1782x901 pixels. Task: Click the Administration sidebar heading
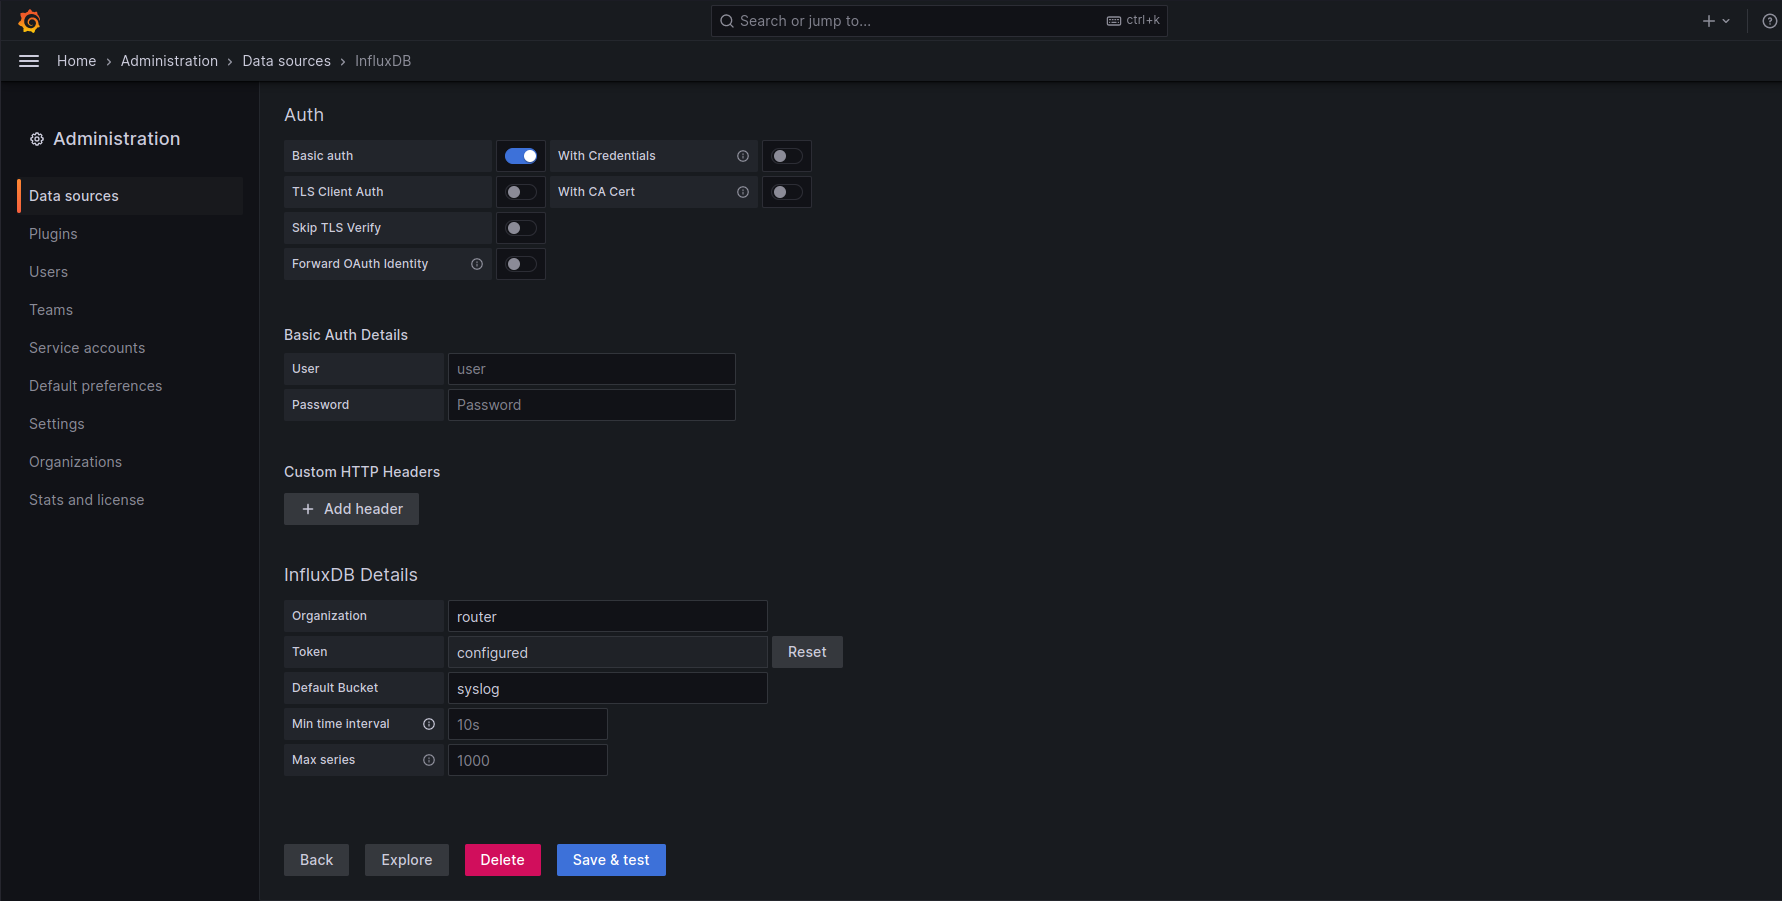coord(117,139)
